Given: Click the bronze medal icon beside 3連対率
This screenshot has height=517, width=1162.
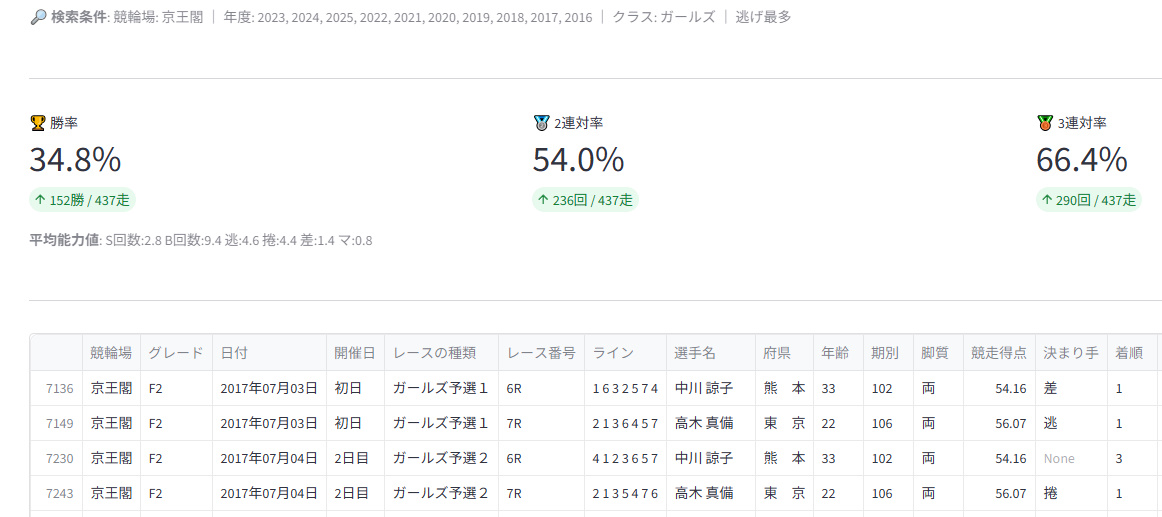Looking at the screenshot, I should 1045,123.
